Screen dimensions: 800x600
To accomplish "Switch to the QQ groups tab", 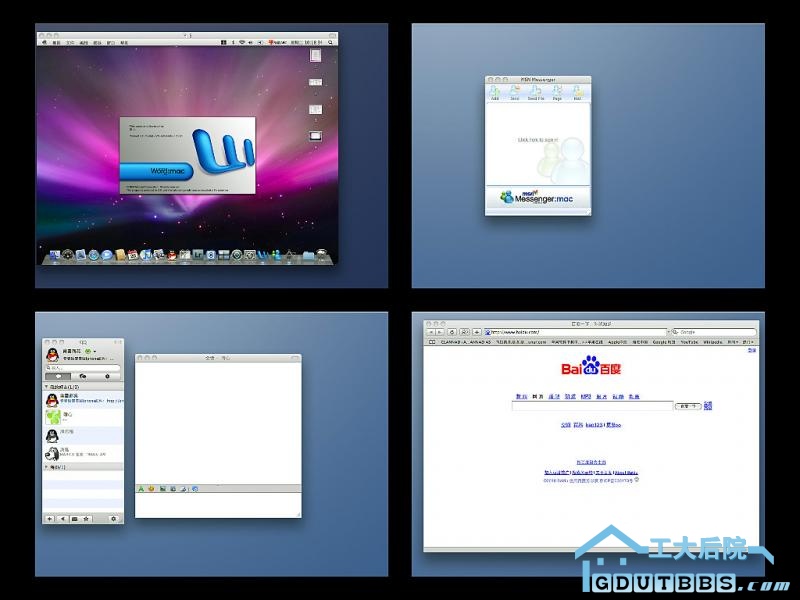I will coord(82,377).
